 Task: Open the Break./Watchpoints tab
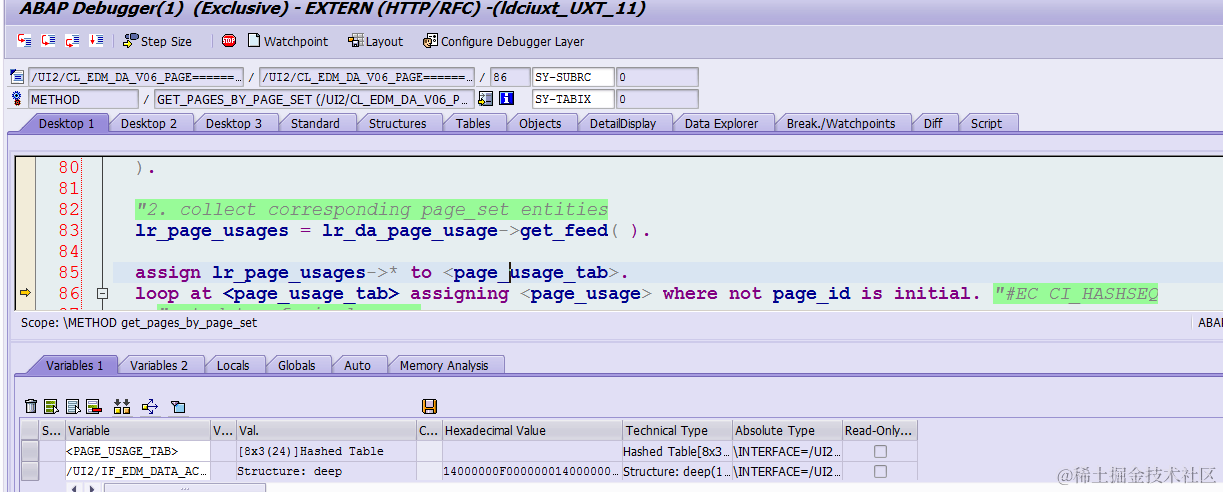841,123
